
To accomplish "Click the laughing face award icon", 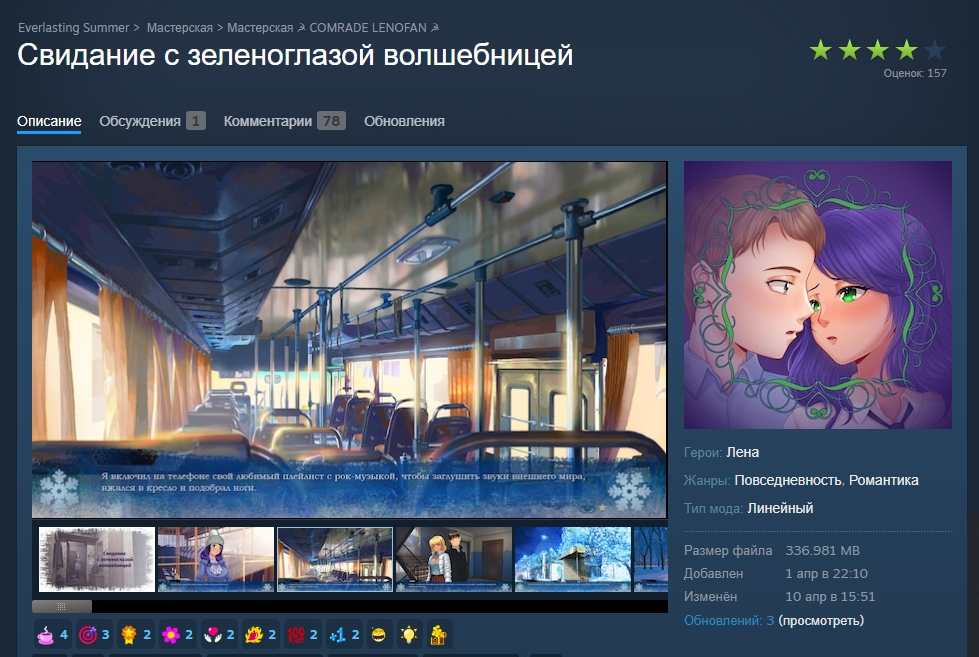I will 378,635.
